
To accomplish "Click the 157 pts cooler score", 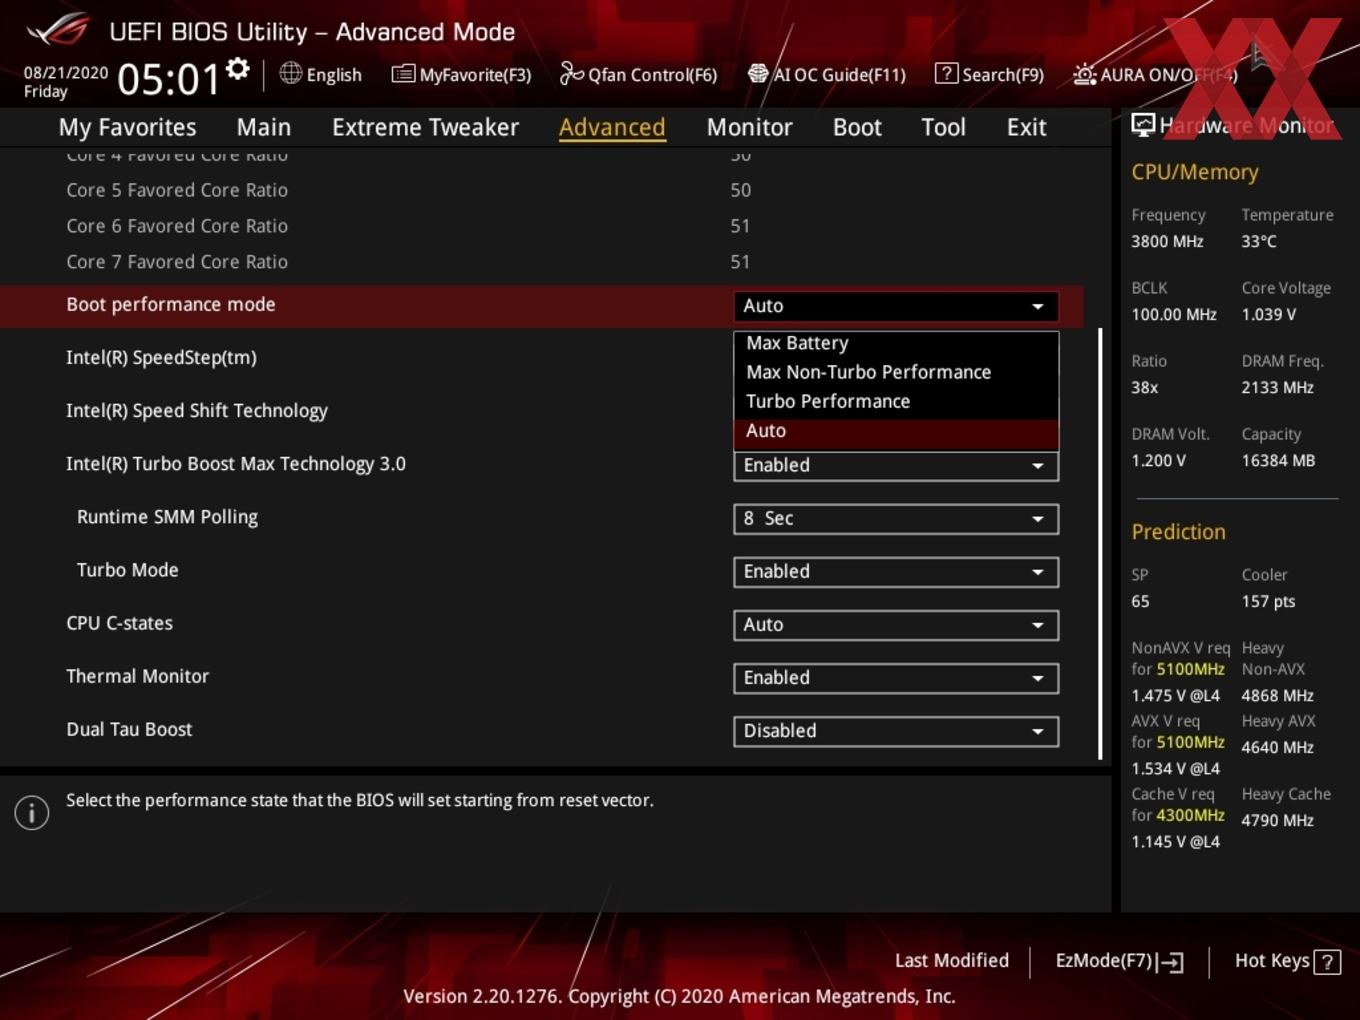I will [x=1268, y=601].
